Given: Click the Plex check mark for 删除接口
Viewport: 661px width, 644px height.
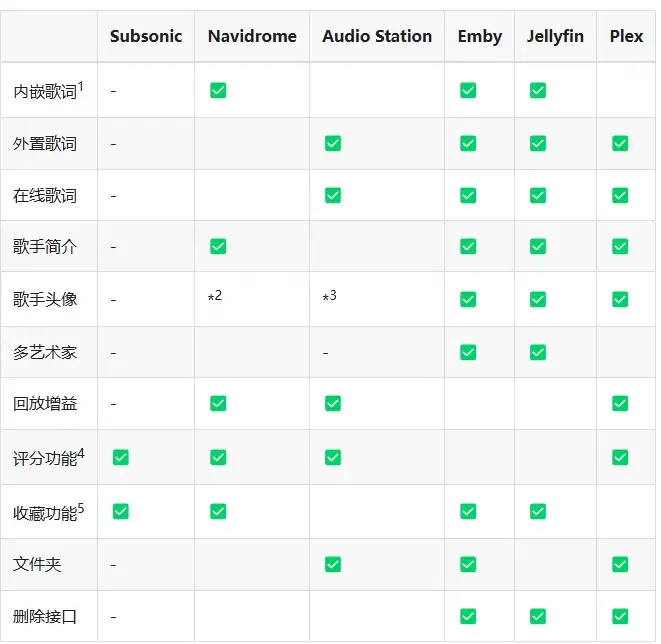Looking at the screenshot, I should click(x=620, y=617).
